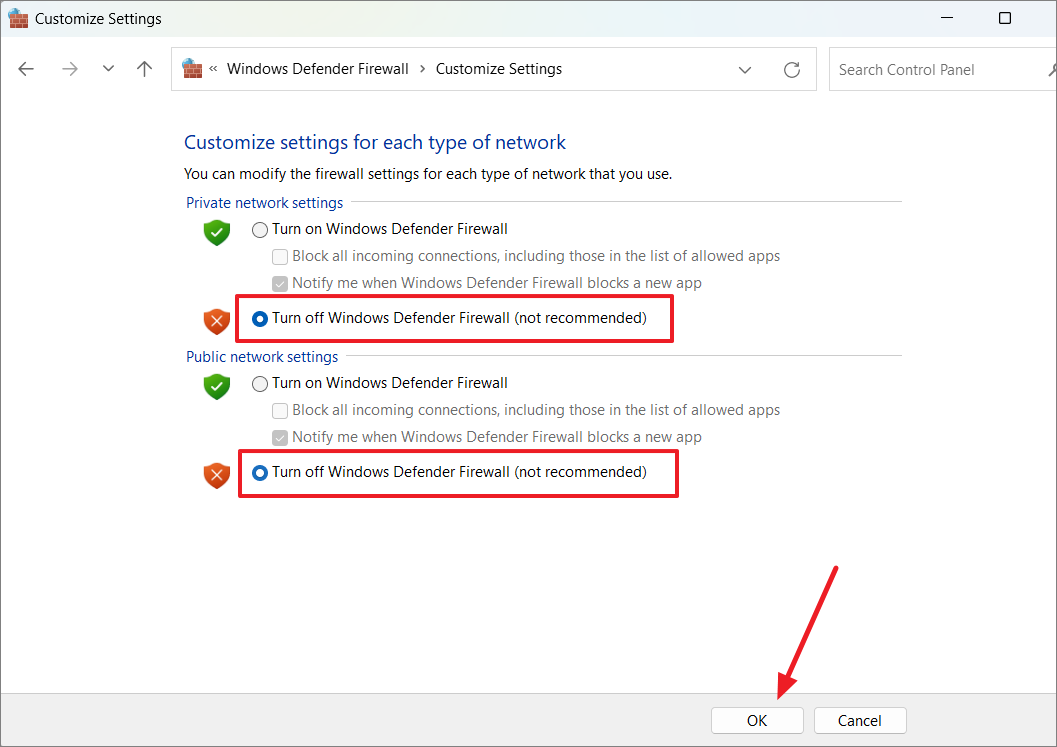Select private Turn off Windows Defender Firewall

pyautogui.click(x=260, y=319)
